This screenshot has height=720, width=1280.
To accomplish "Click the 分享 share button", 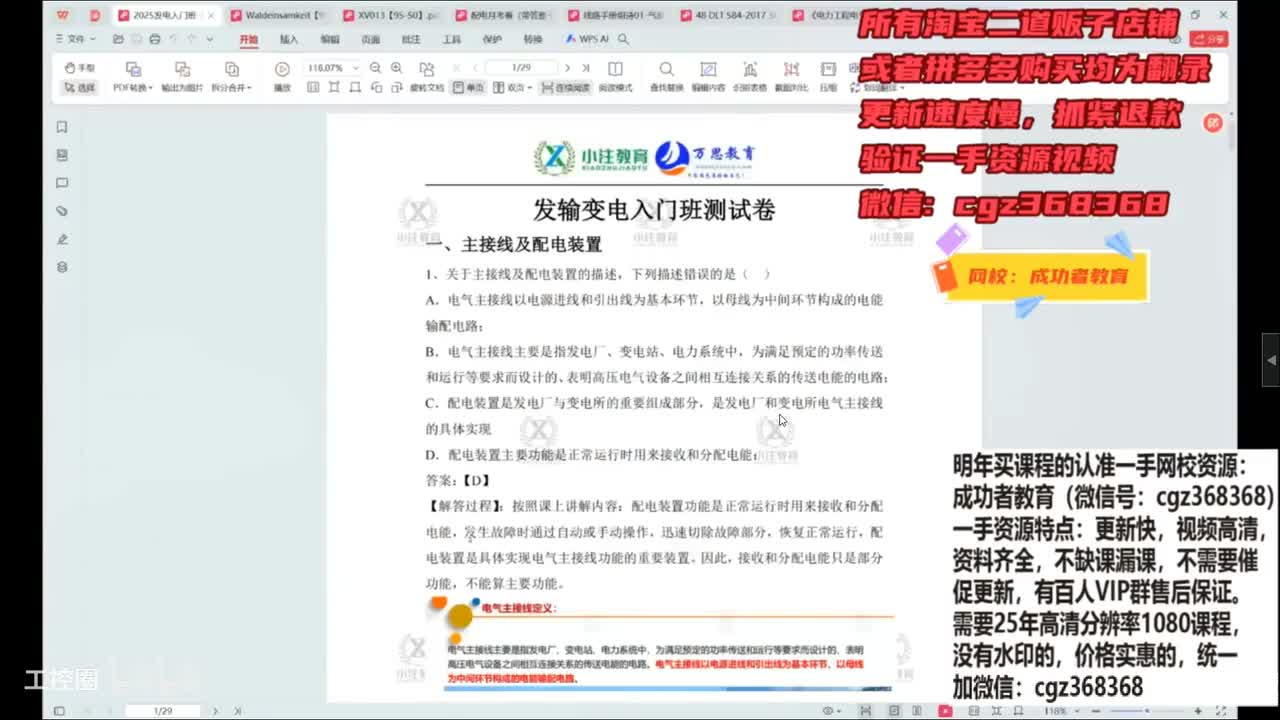I will point(1211,39).
